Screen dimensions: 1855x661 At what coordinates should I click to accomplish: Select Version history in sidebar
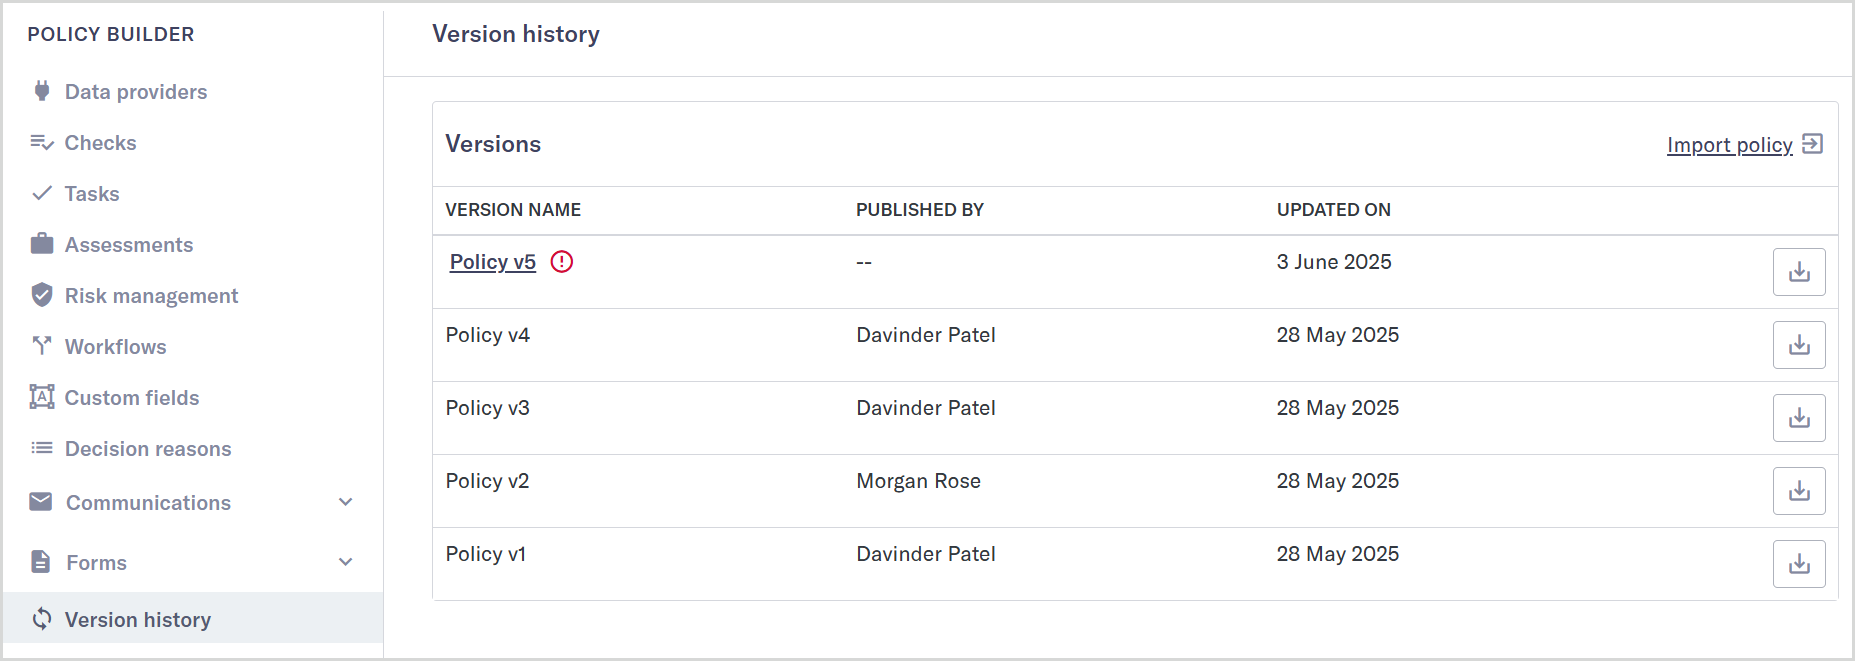click(x=138, y=620)
